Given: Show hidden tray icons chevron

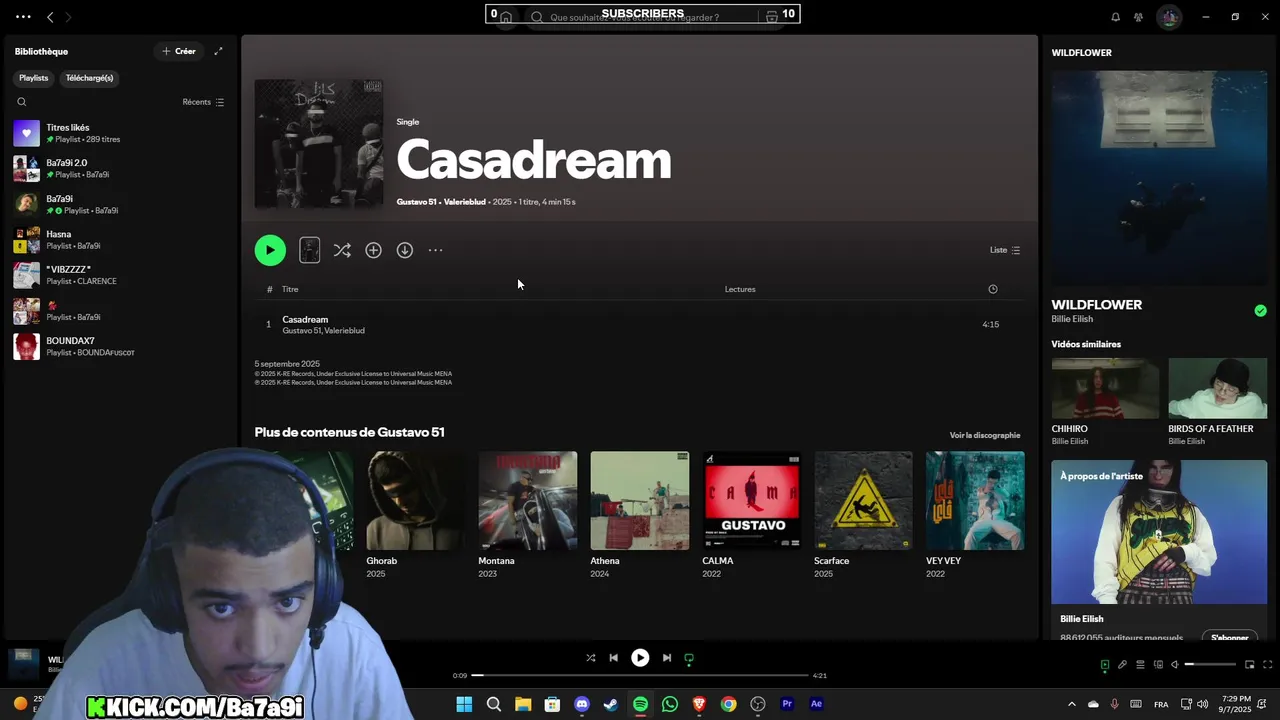Looking at the screenshot, I should pyautogui.click(x=1072, y=704).
